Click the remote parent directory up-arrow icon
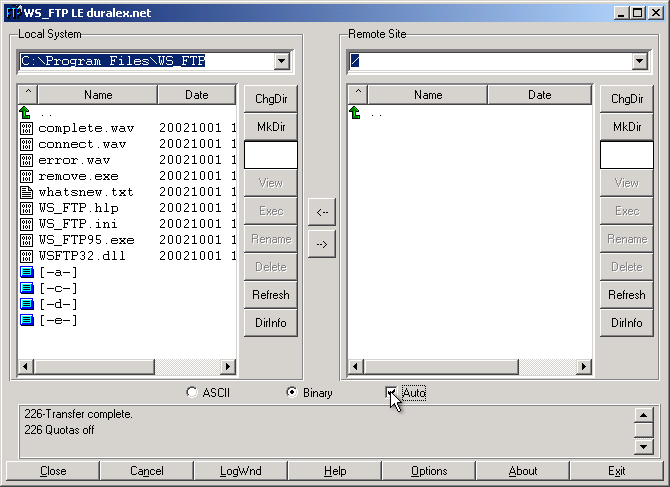 [x=355, y=112]
